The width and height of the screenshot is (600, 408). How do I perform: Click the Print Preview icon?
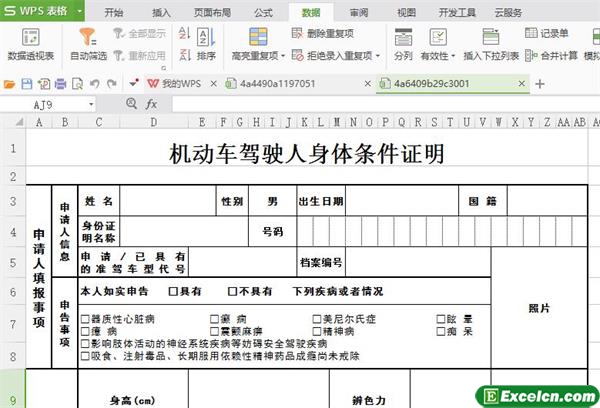click(x=78, y=84)
